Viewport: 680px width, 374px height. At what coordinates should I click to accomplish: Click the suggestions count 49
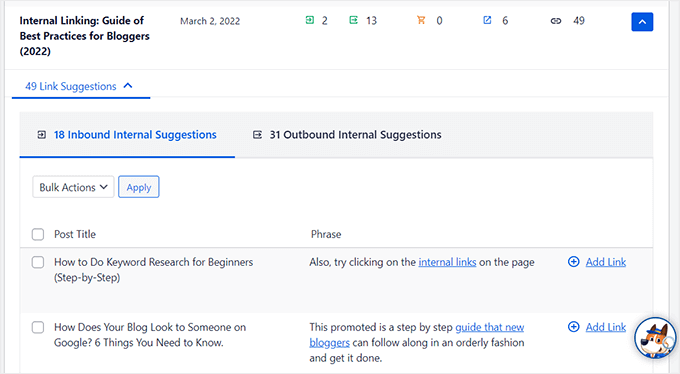(579, 20)
